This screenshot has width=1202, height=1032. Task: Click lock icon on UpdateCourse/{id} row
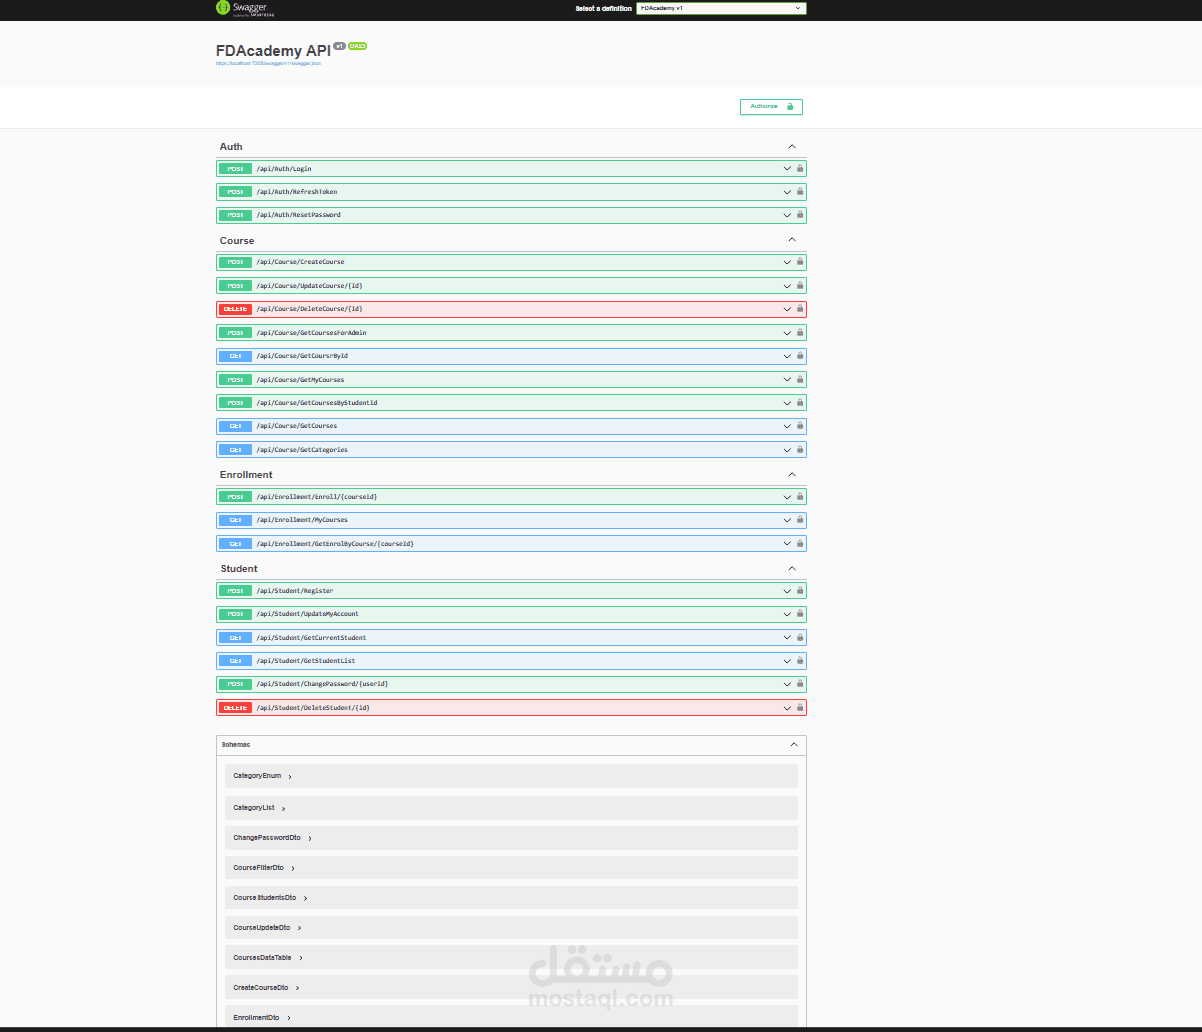(x=800, y=285)
